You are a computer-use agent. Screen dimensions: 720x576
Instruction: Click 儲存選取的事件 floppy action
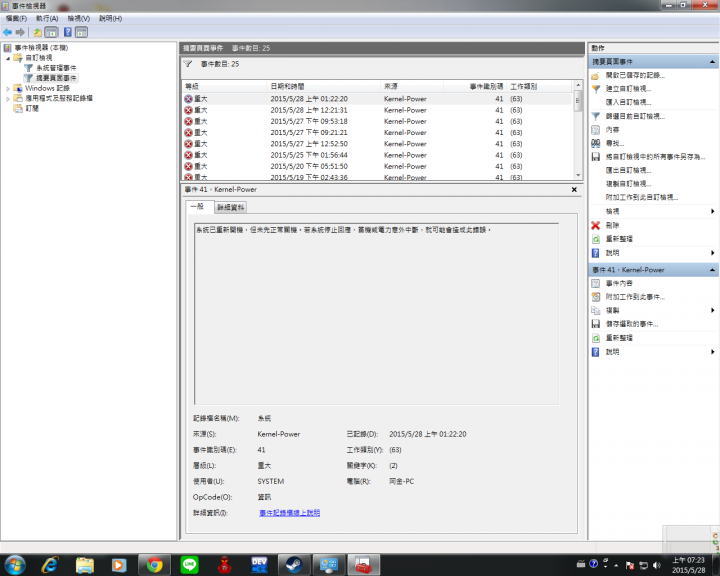click(x=632, y=324)
